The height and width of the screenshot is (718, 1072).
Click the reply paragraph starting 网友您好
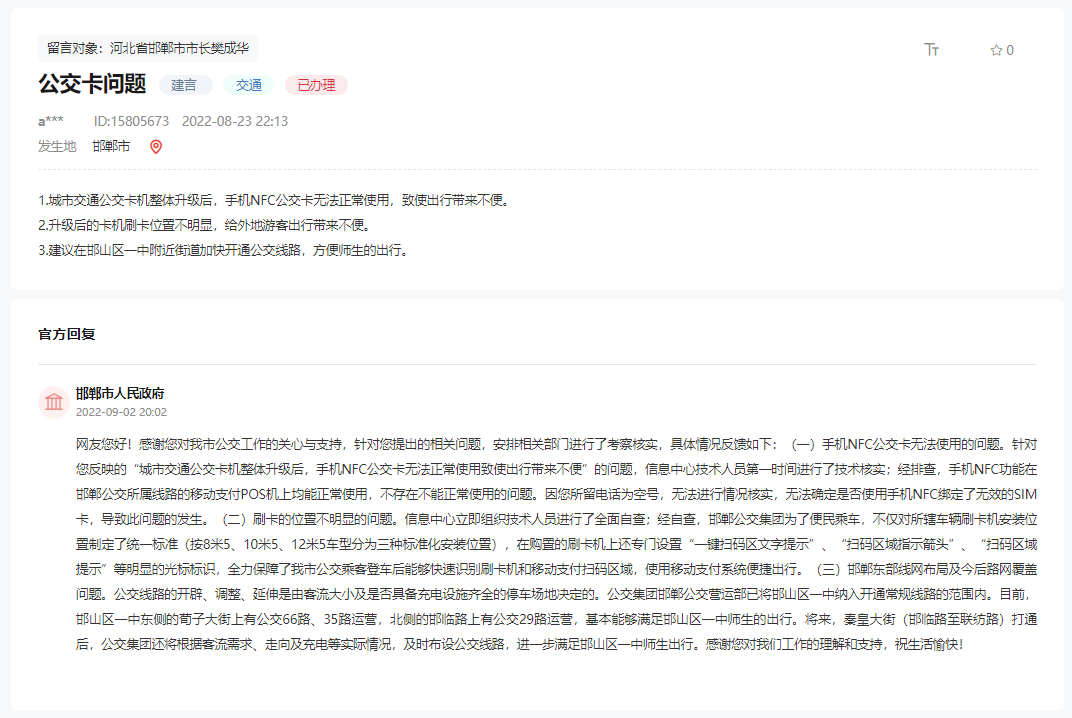[557, 544]
